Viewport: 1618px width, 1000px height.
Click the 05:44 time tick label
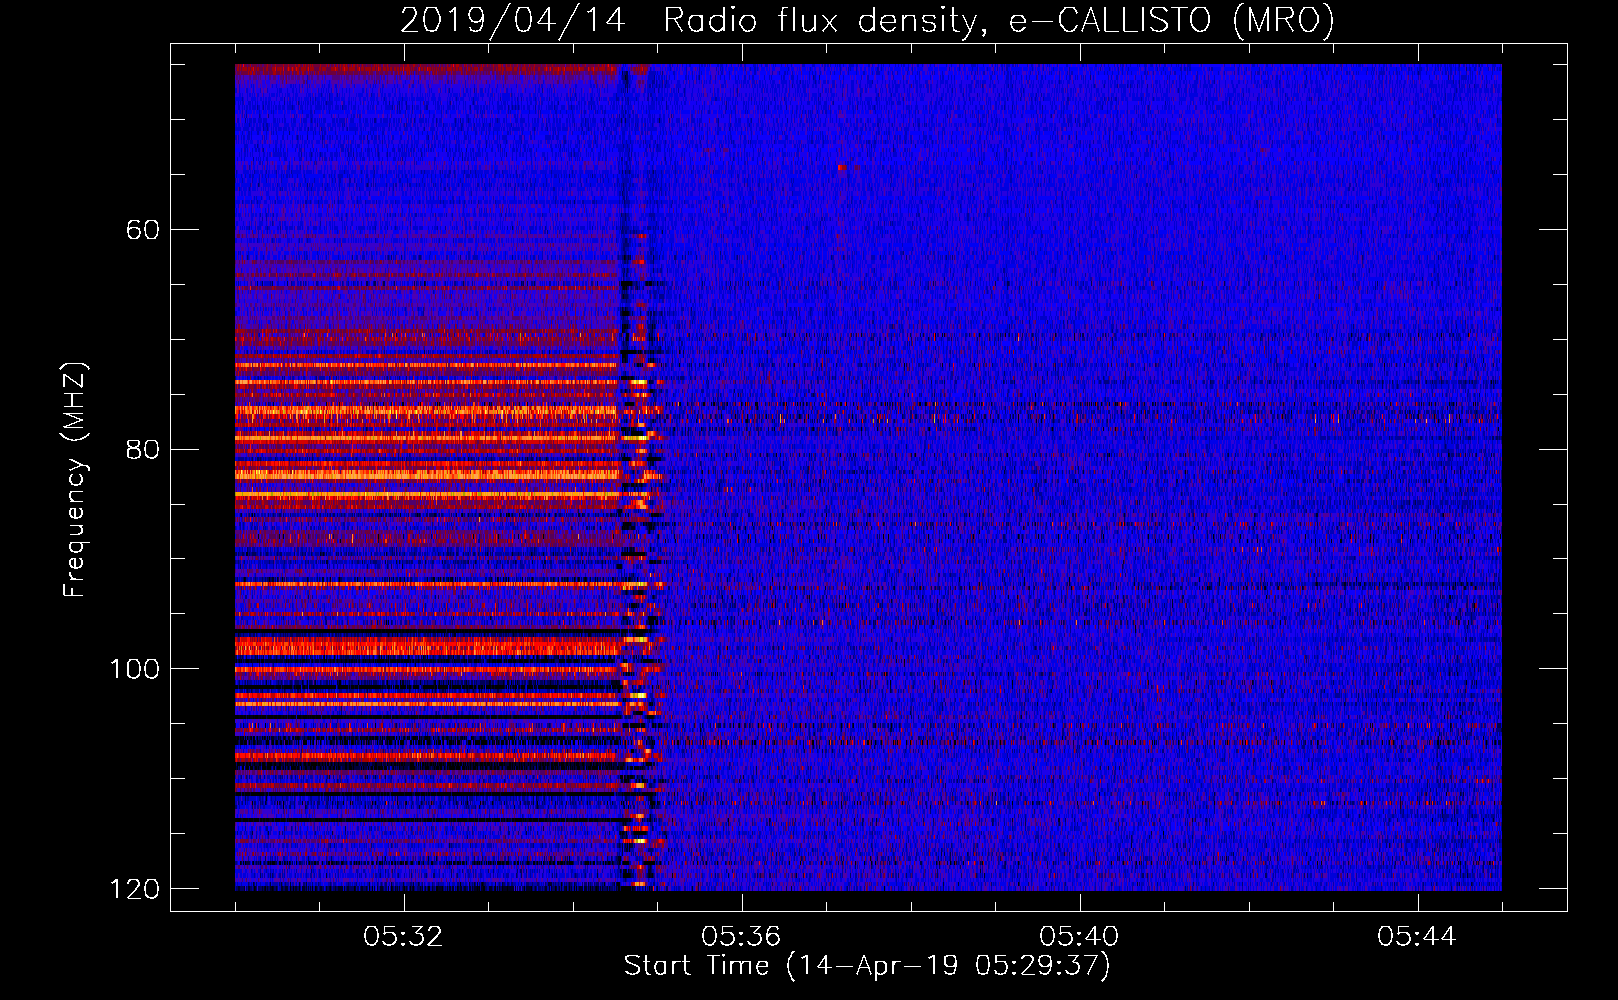1417,937
